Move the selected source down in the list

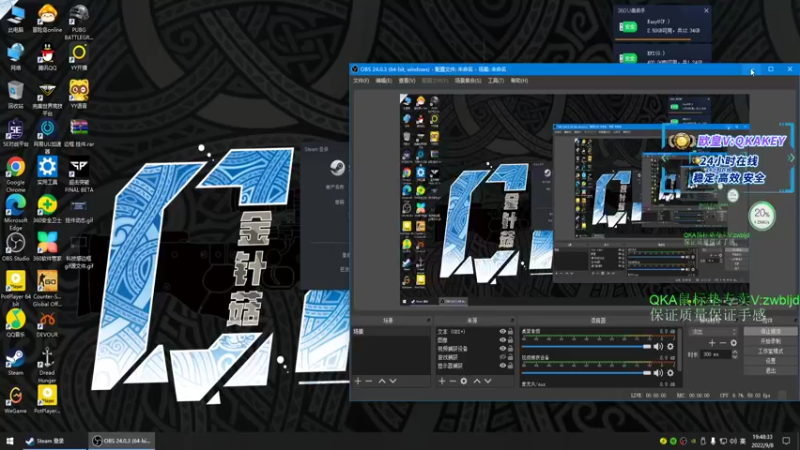point(488,381)
